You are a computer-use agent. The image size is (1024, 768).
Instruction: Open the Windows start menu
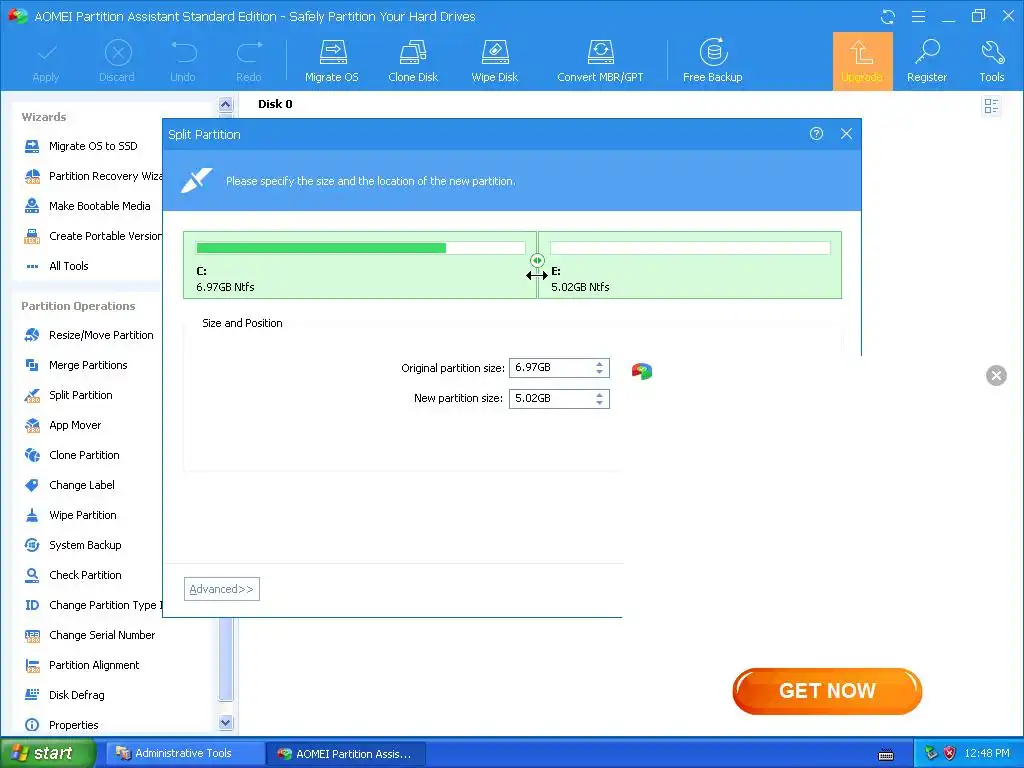47,753
